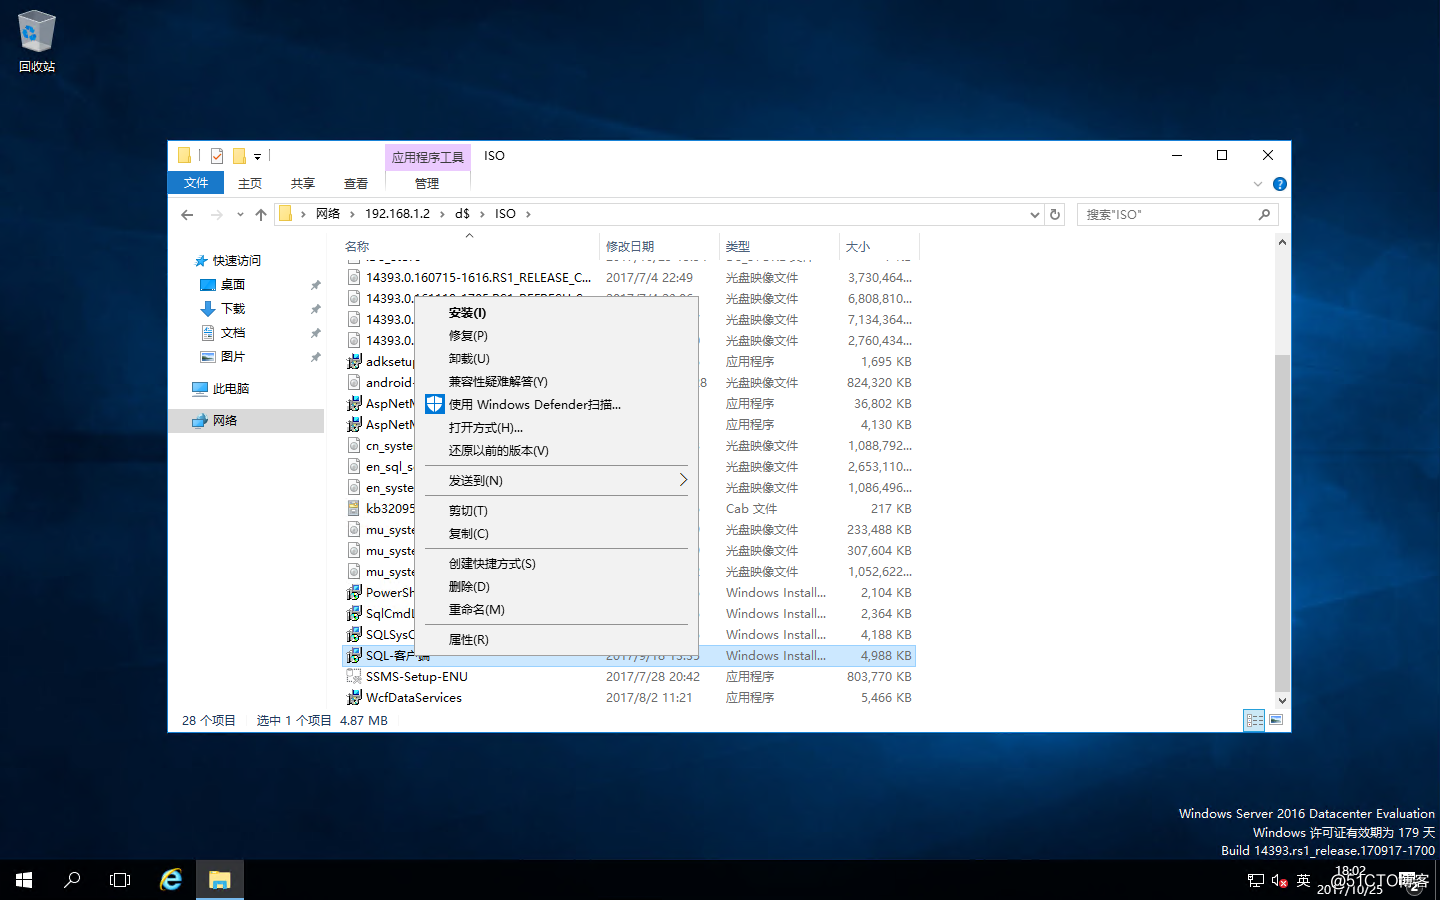Open the Windows Start button
This screenshot has height=900, width=1440.
tap(24, 880)
